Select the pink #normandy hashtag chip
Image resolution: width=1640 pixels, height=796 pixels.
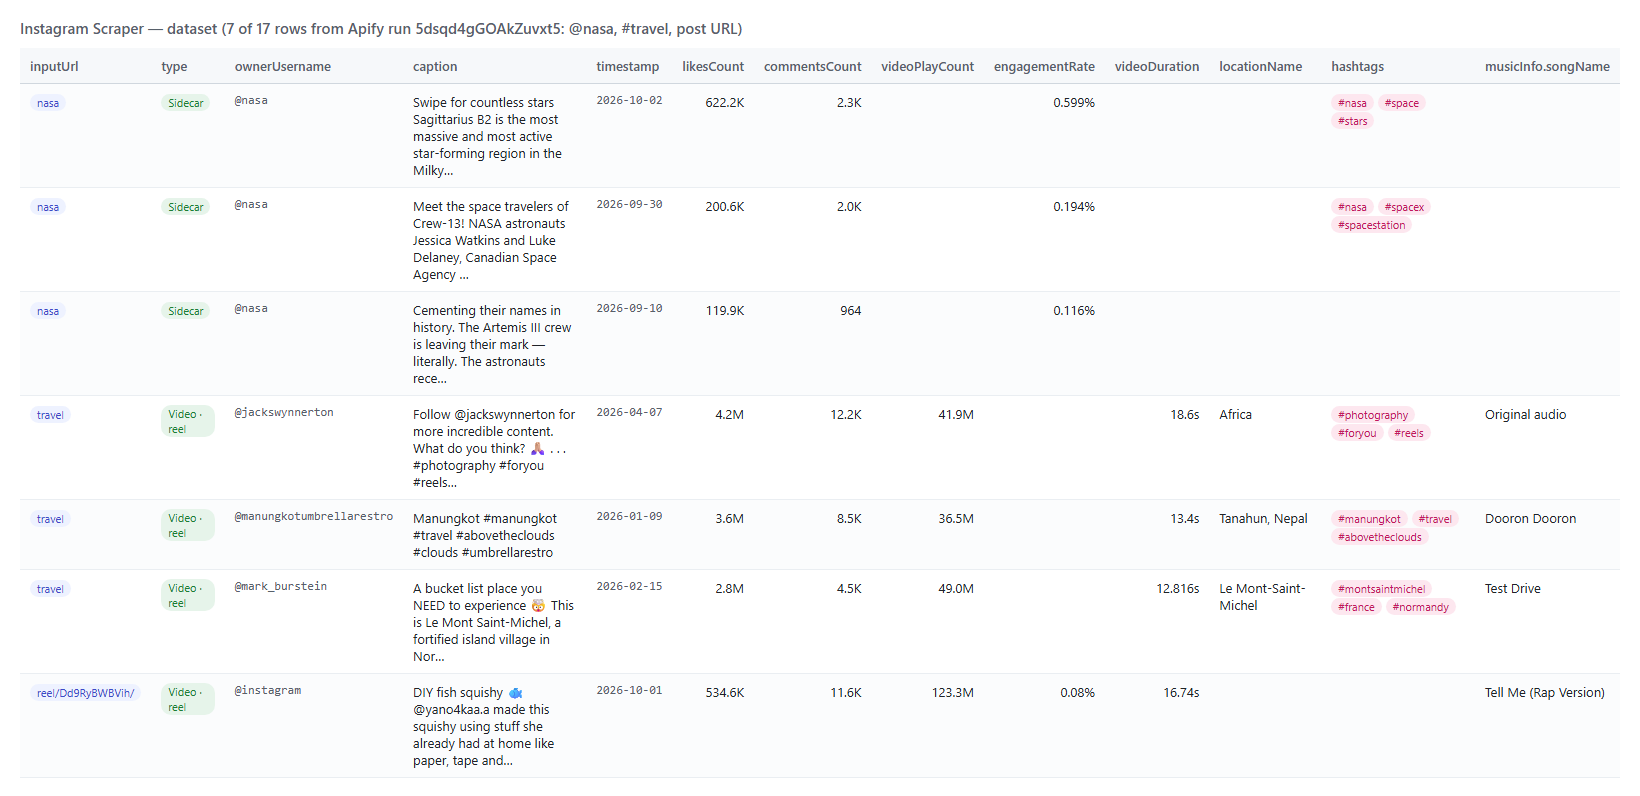[x=1421, y=607]
